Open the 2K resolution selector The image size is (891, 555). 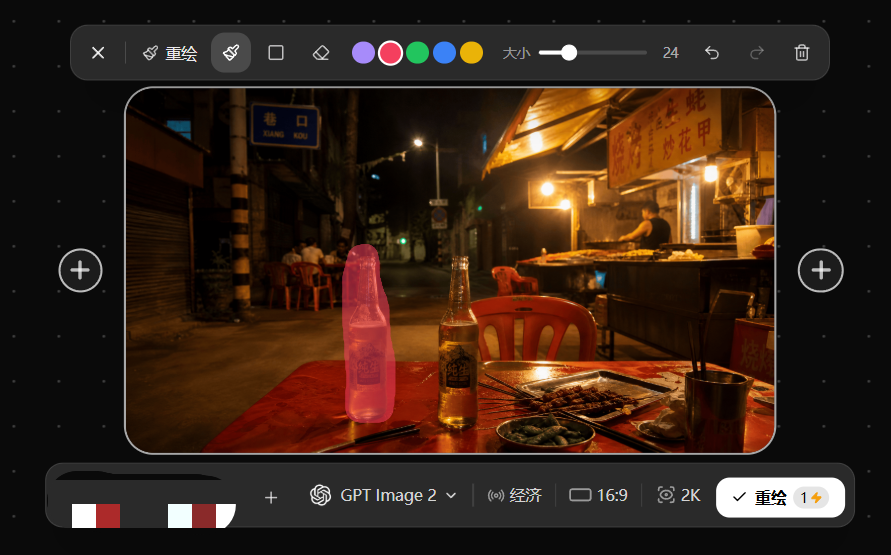pos(678,495)
